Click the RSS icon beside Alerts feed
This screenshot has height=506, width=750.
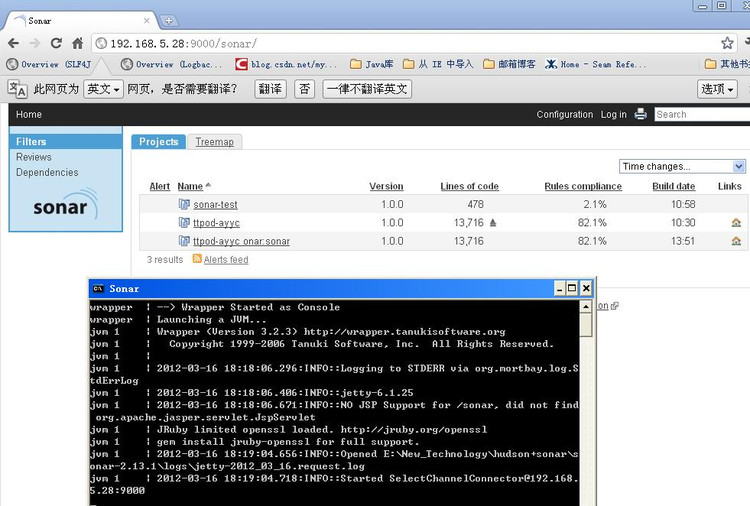197,259
